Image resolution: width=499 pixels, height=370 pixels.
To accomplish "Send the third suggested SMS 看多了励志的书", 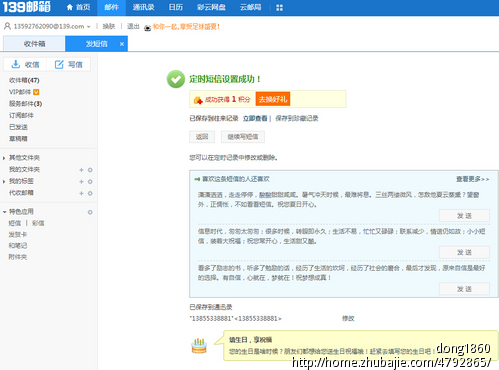I will click(464, 289).
